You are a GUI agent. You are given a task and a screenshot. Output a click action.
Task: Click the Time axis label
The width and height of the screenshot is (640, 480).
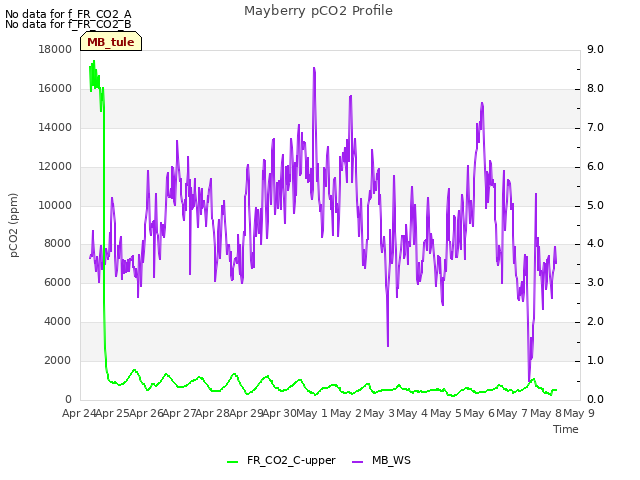[x=566, y=429]
